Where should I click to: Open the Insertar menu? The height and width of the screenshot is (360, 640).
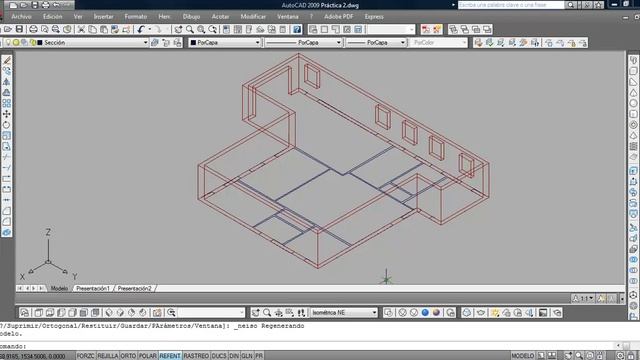103,17
